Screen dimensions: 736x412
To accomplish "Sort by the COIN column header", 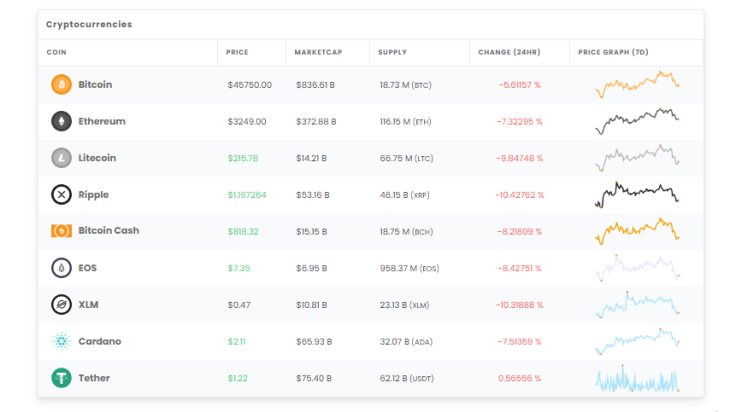I will pos(56,52).
